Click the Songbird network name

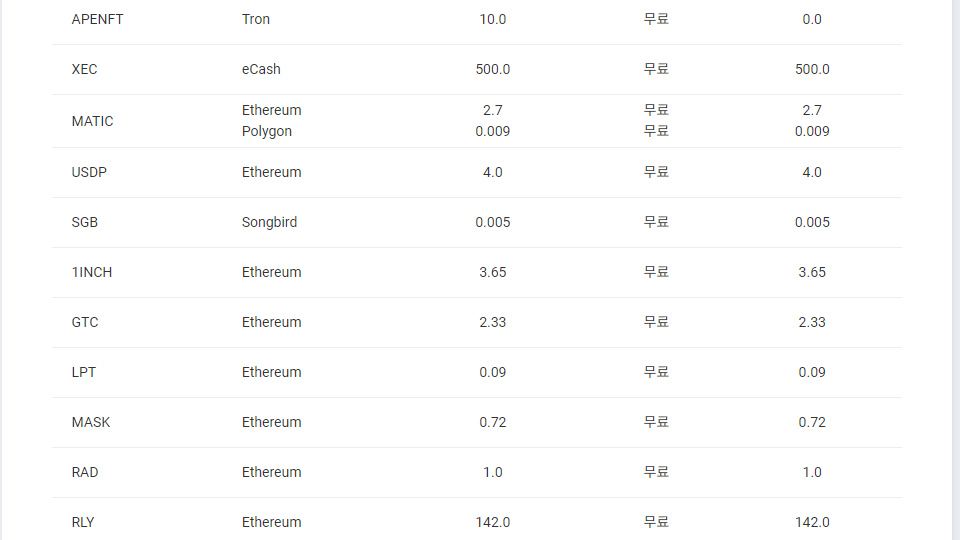point(269,222)
